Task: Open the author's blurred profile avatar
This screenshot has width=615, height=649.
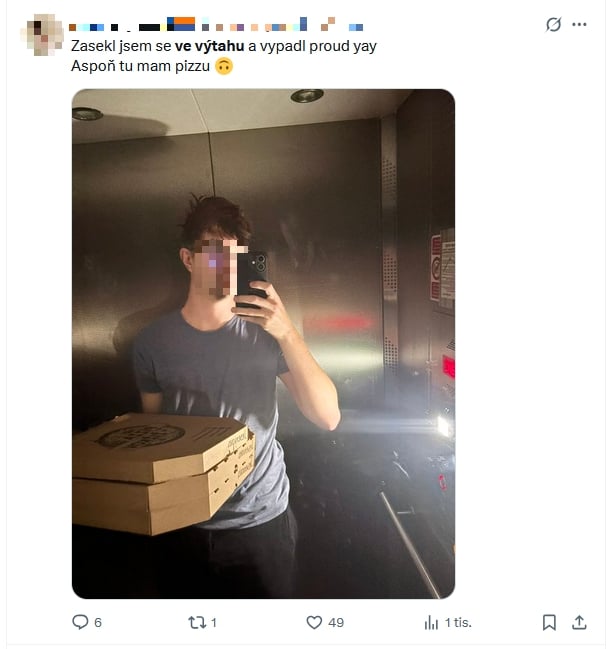Action: coord(41,34)
